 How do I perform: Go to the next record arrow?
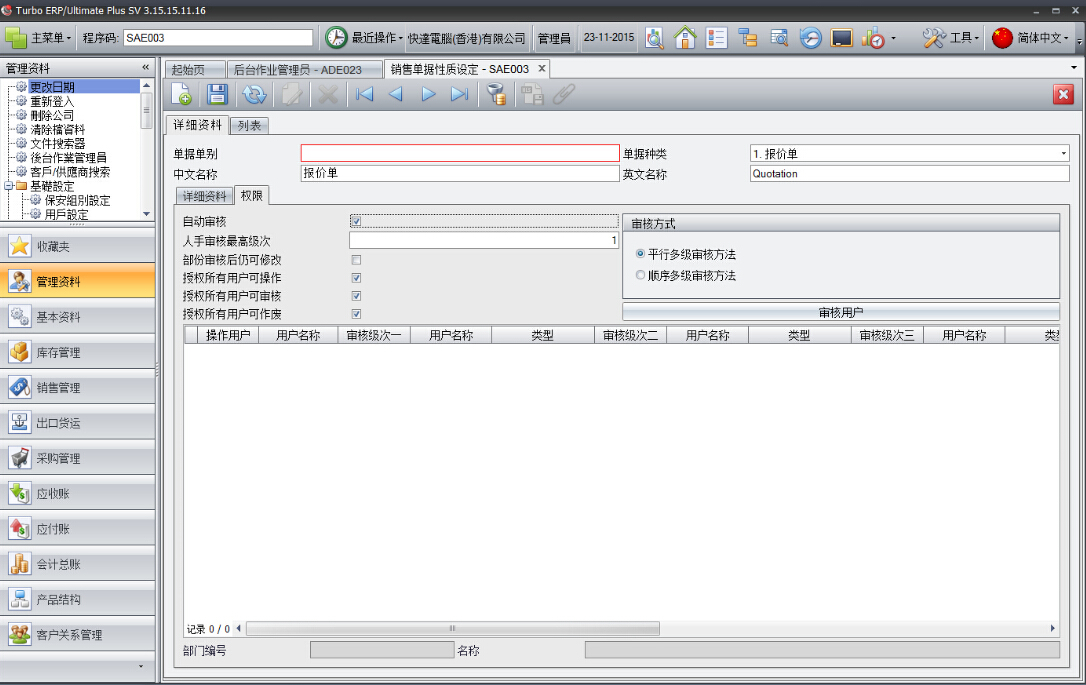pyautogui.click(x=428, y=94)
